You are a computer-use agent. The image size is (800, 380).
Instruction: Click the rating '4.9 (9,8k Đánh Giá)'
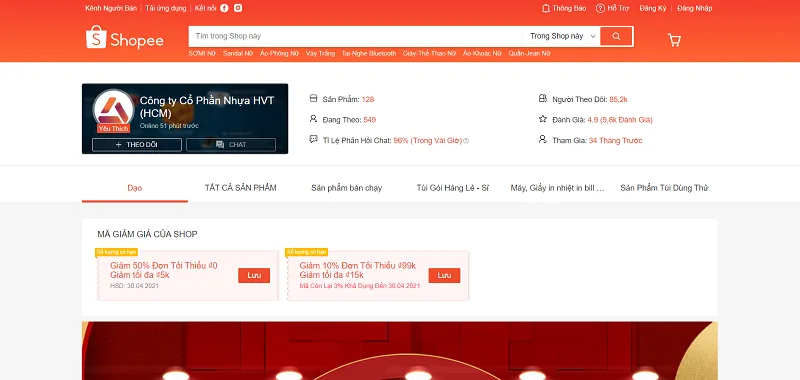(620, 120)
